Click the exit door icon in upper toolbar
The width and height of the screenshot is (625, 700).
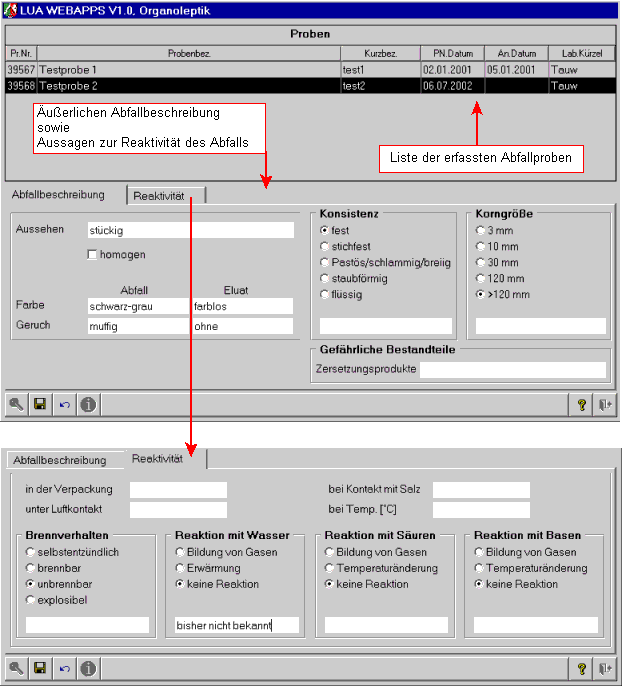tap(605, 404)
